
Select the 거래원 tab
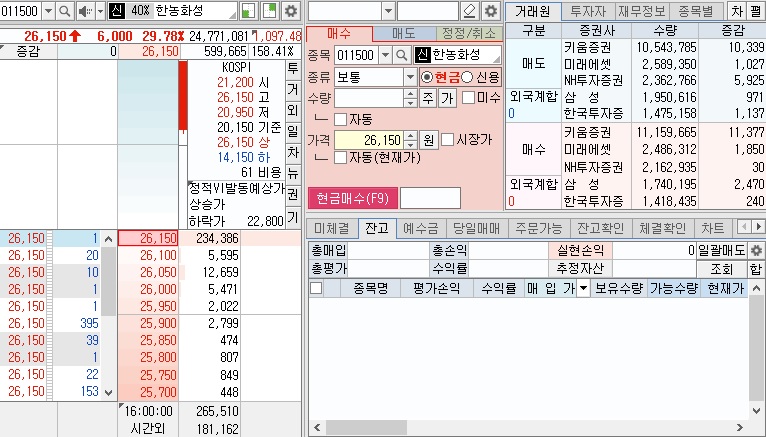(x=532, y=11)
